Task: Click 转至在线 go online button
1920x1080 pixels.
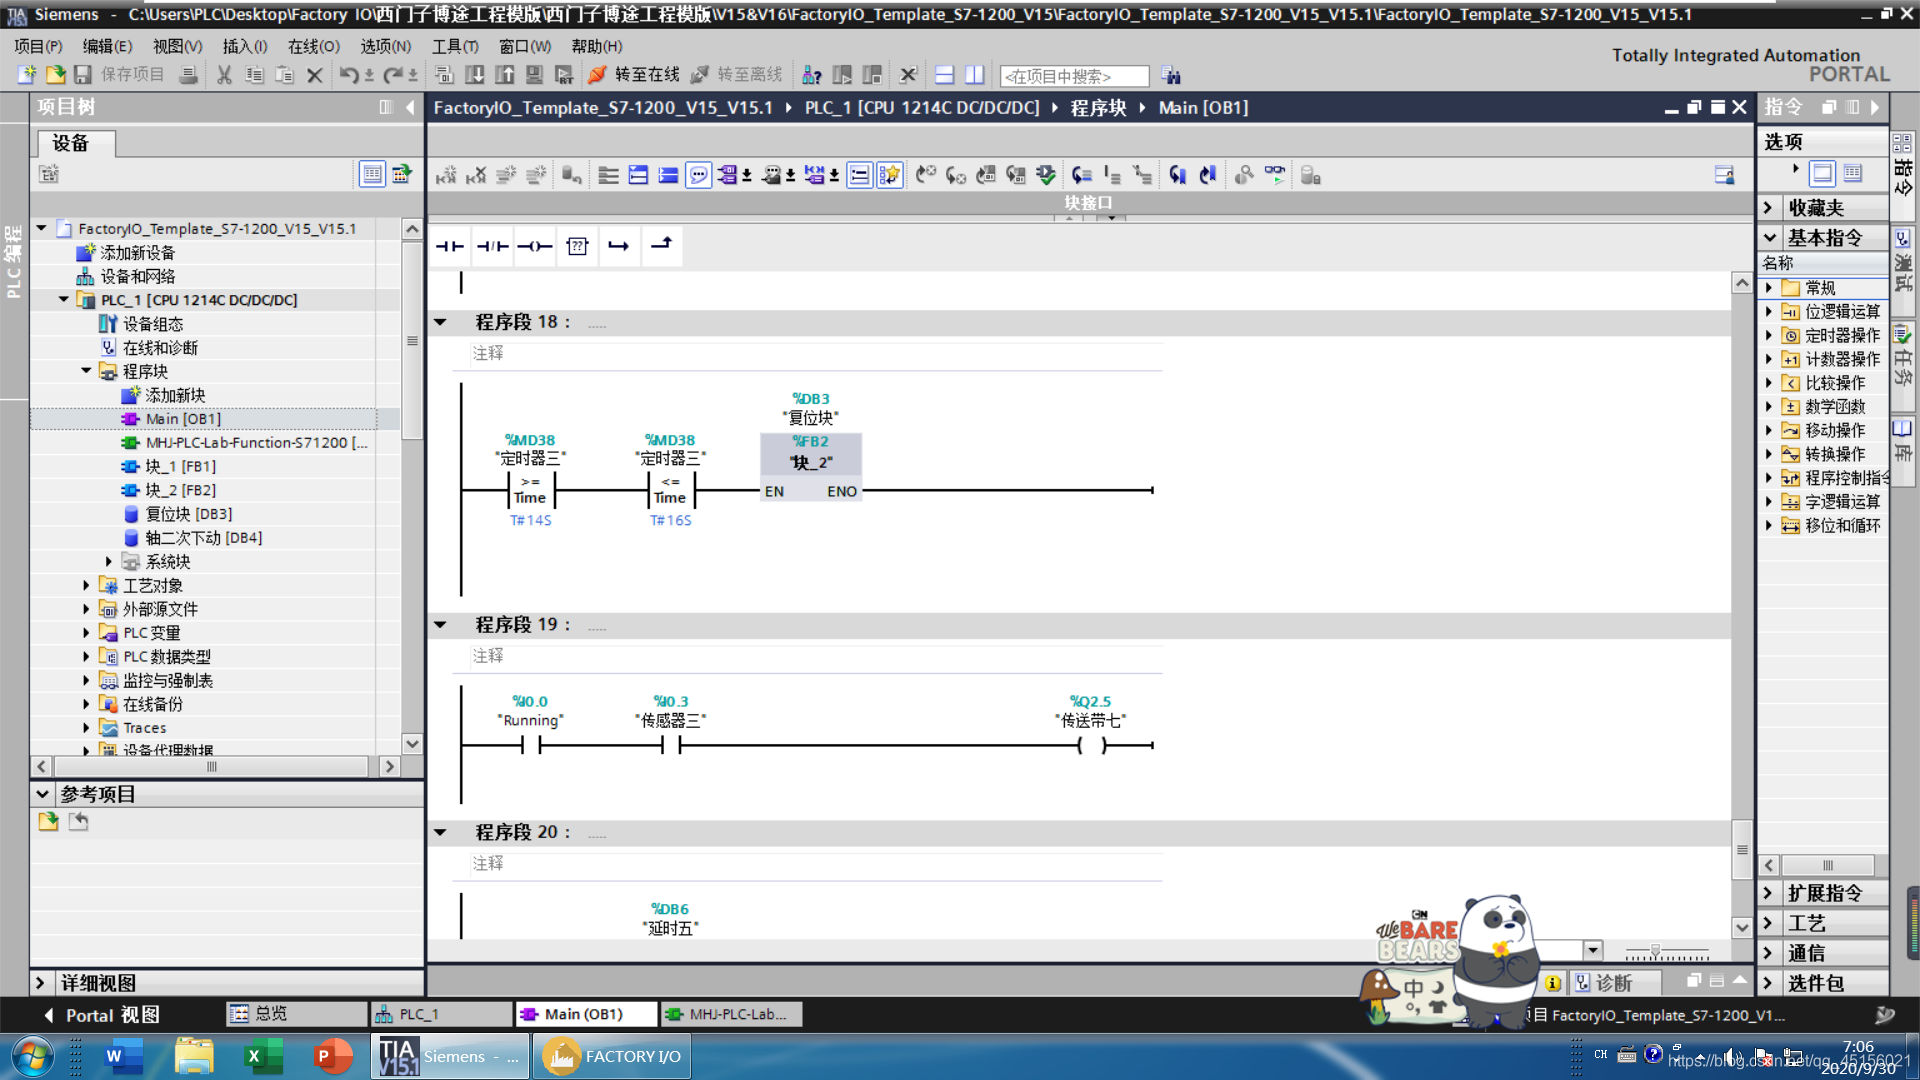Action: pyautogui.click(x=634, y=75)
